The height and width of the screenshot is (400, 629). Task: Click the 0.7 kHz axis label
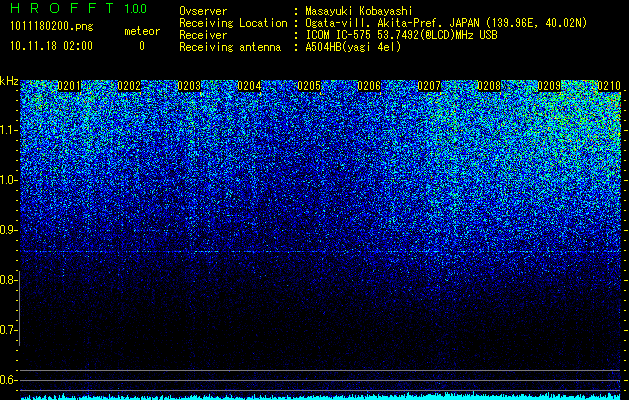pyautogui.click(x=8, y=330)
